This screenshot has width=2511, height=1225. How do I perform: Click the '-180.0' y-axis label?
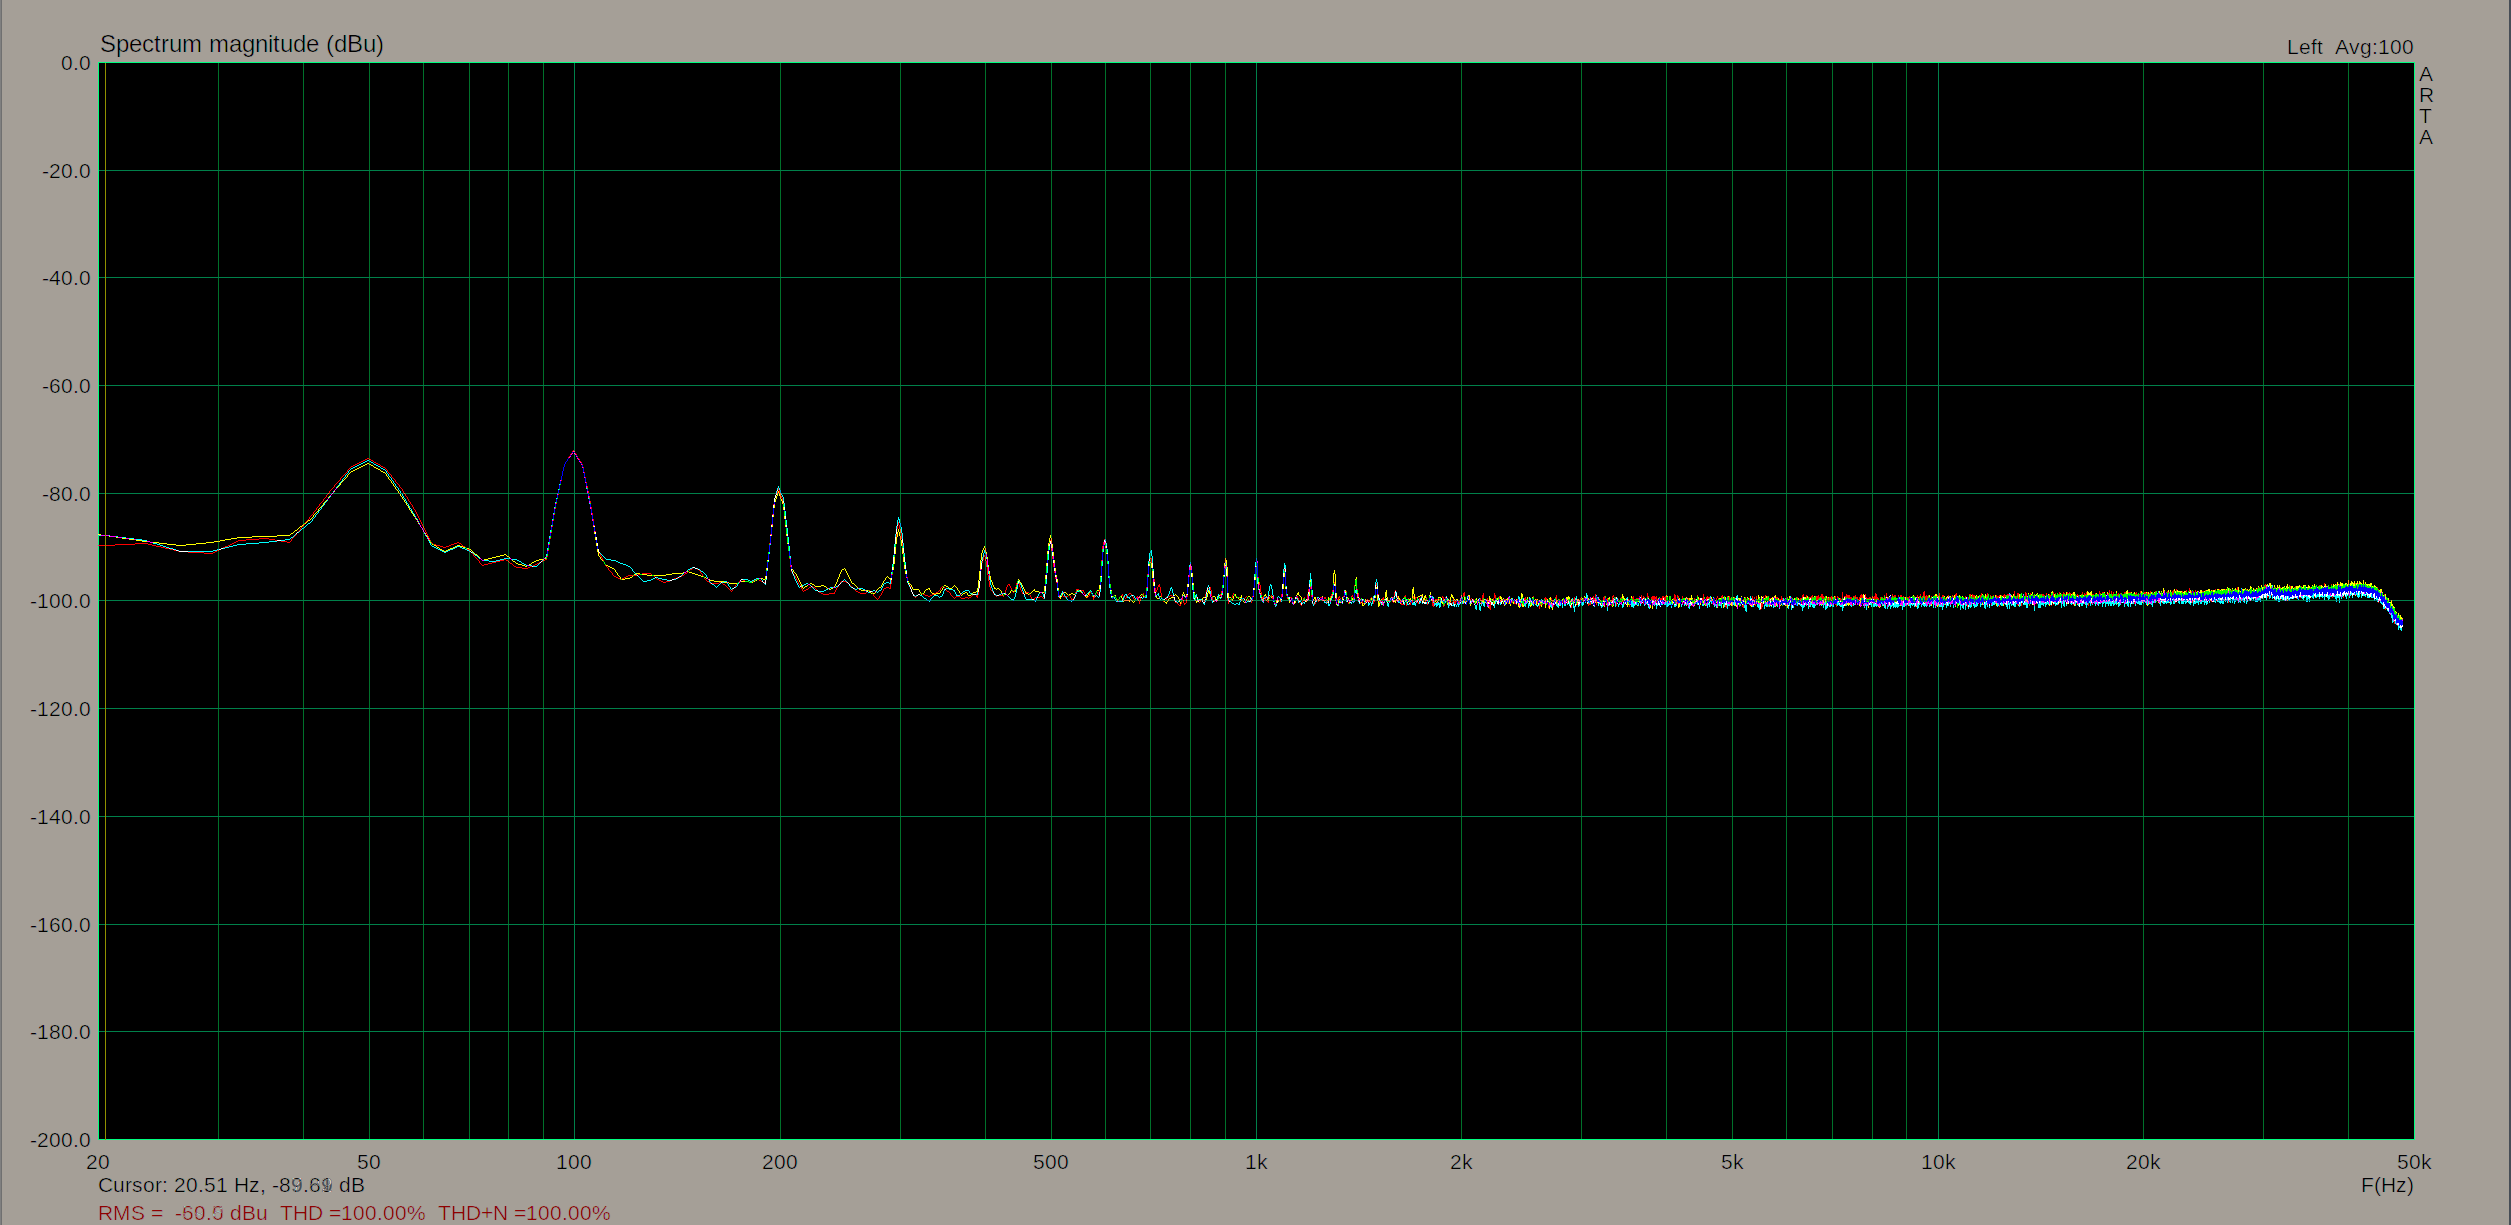[61, 1032]
